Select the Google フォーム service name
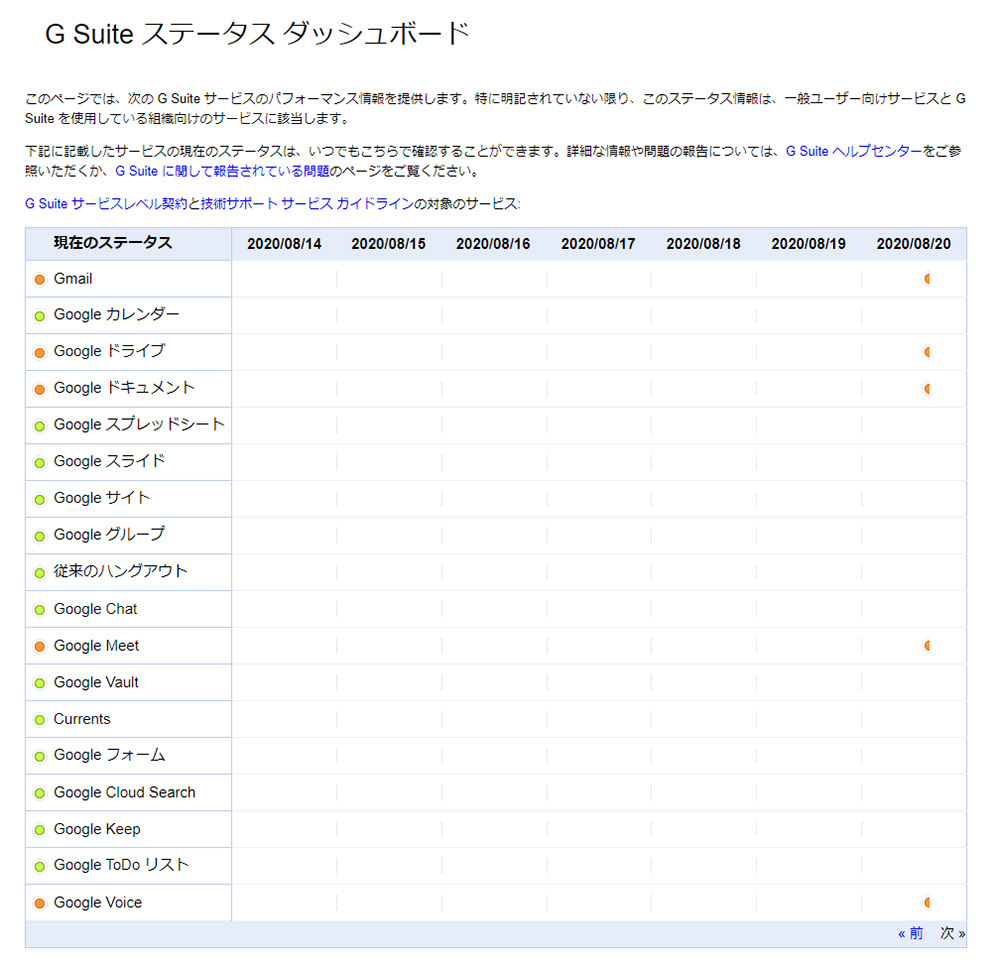Screen dimensions: 1000x965 (x=110, y=755)
